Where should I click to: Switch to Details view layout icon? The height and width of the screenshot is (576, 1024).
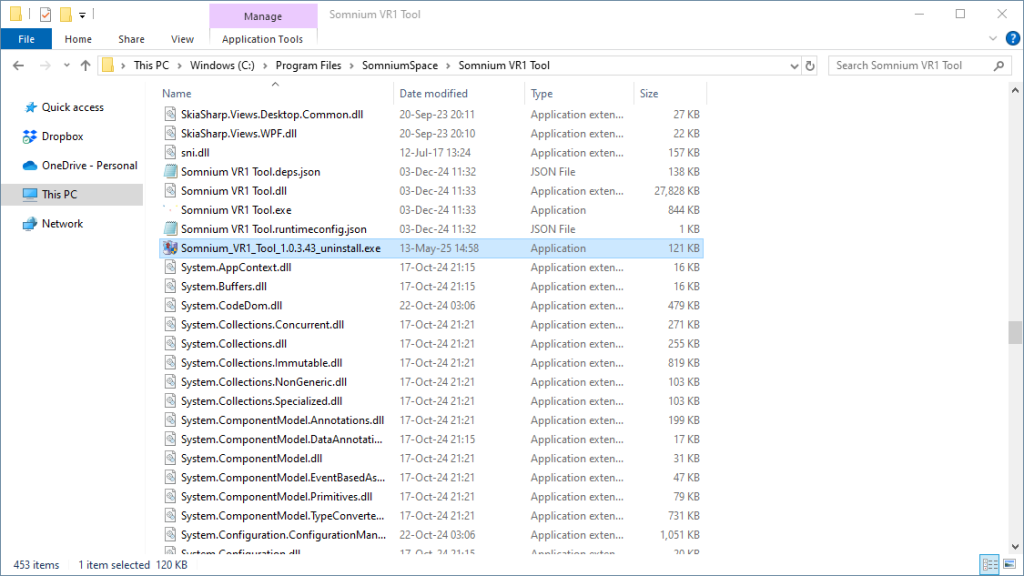coord(990,564)
